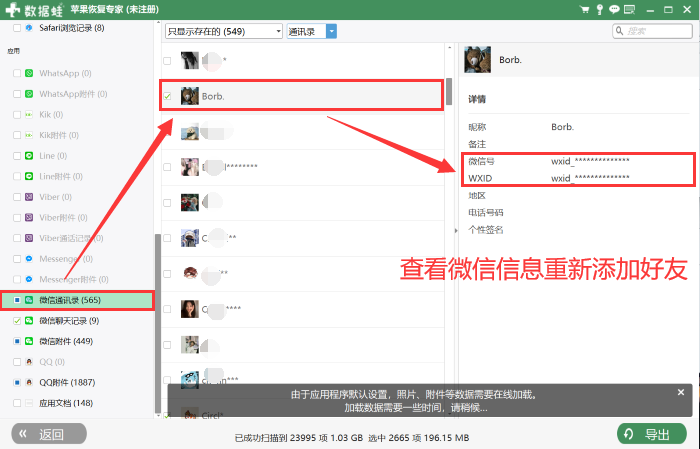Screen dimensions: 700x449
Task: Select Safari浏览记录 (8) in the sidebar
Action: pyautogui.click(x=71, y=28)
